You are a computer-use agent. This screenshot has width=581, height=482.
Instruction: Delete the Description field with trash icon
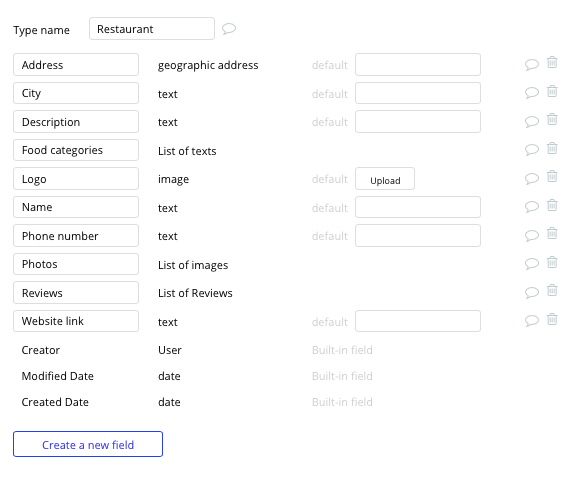coord(552,119)
